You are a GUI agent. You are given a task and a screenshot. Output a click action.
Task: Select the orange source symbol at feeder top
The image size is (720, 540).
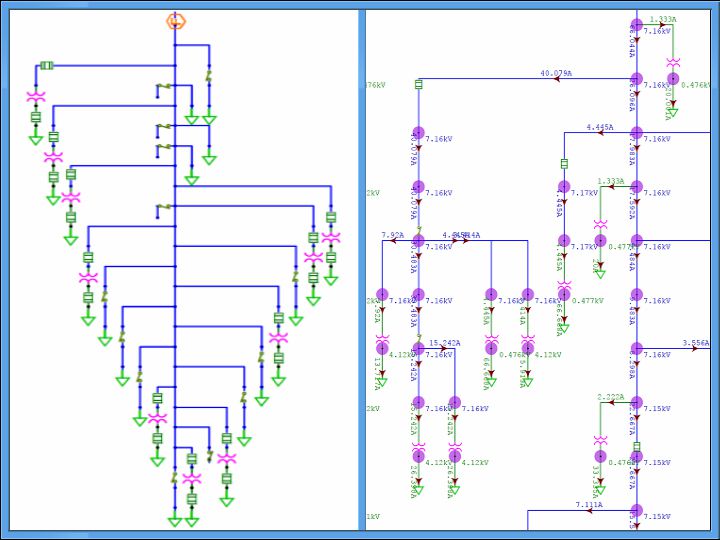[x=175, y=20]
